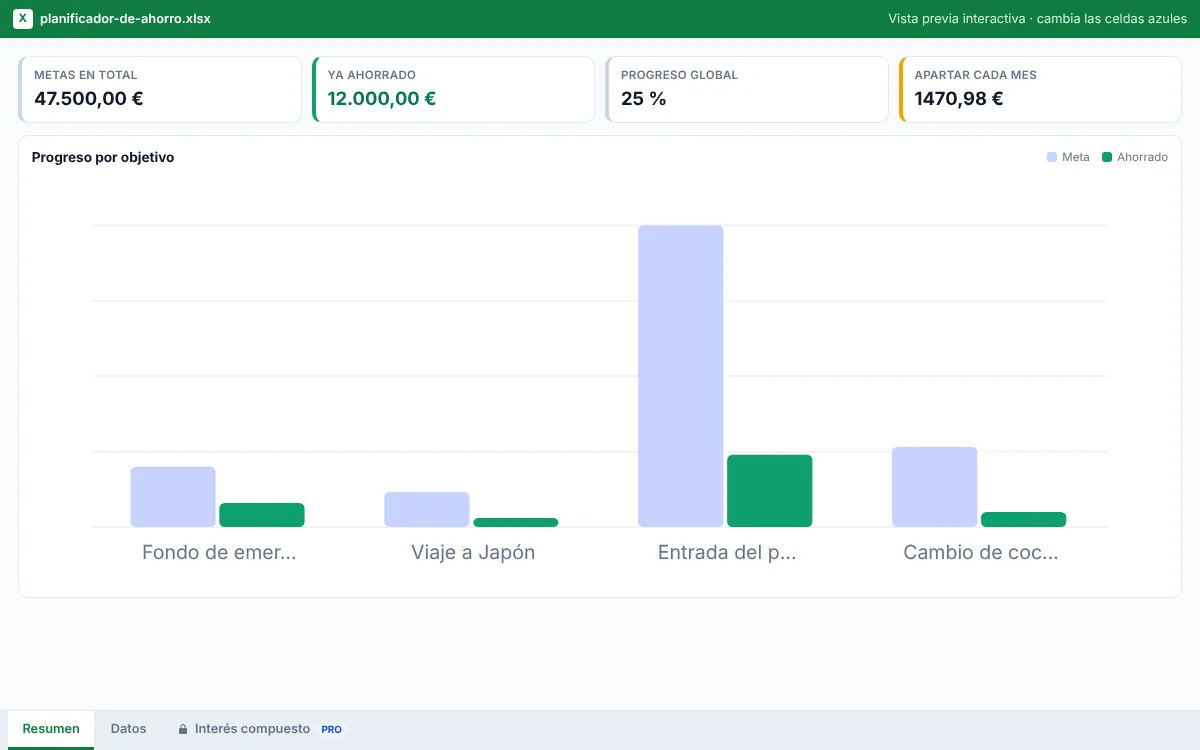1200x750 pixels.
Task: Click the Progreso por objetivo chart title
Action: [x=103, y=157]
